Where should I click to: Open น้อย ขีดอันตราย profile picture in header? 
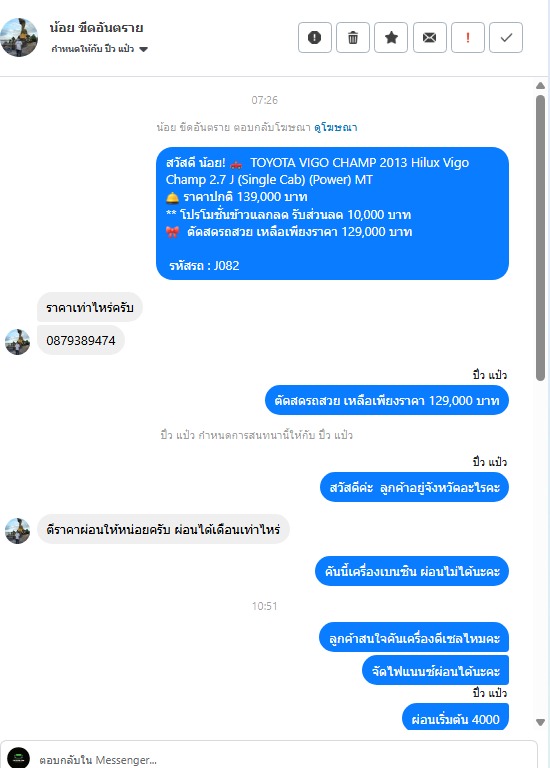point(19,37)
